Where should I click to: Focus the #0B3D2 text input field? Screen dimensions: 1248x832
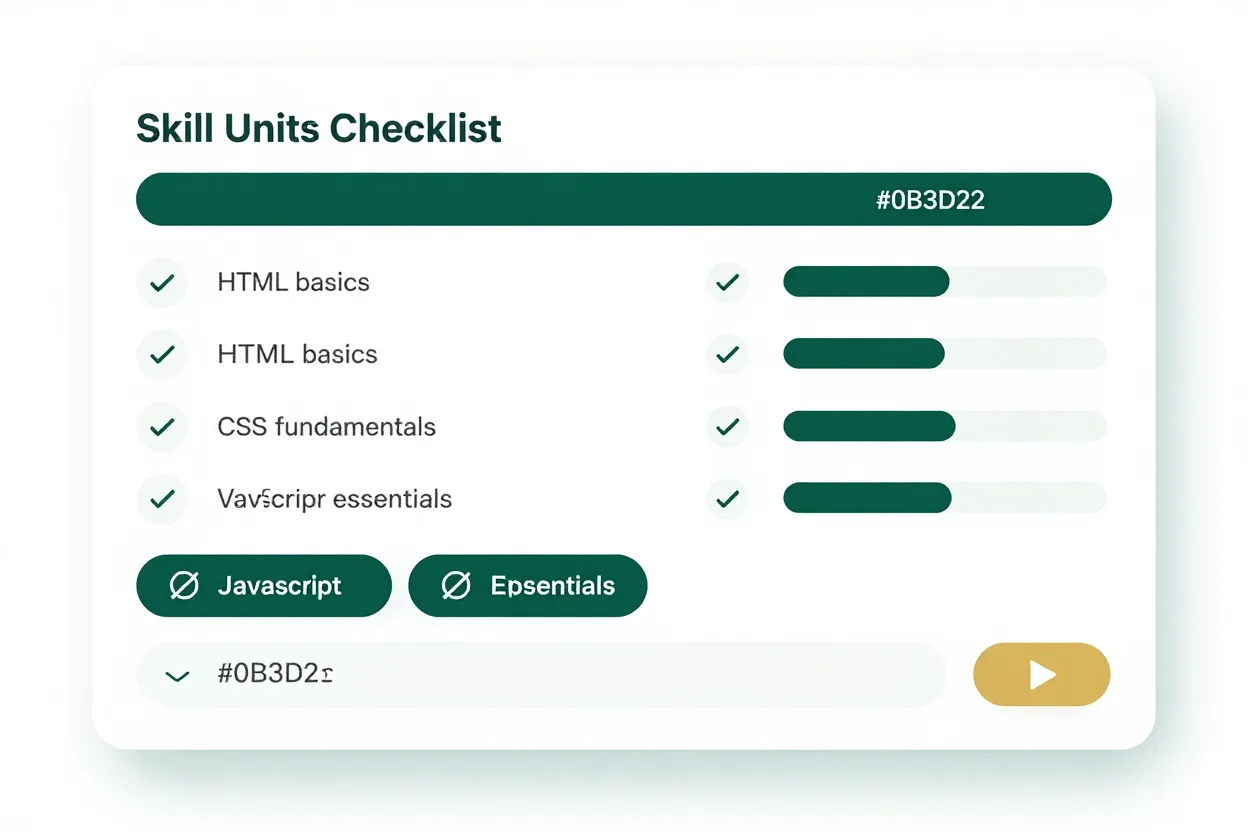tap(560, 675)
